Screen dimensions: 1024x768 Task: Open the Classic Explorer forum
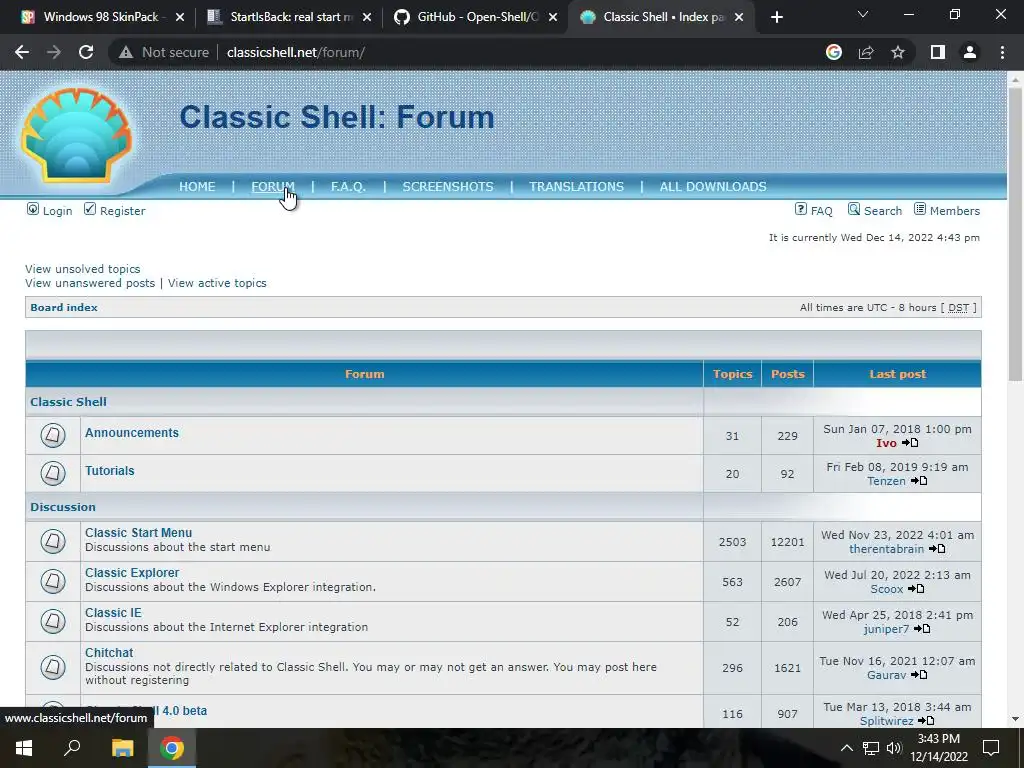coord(132,573)
